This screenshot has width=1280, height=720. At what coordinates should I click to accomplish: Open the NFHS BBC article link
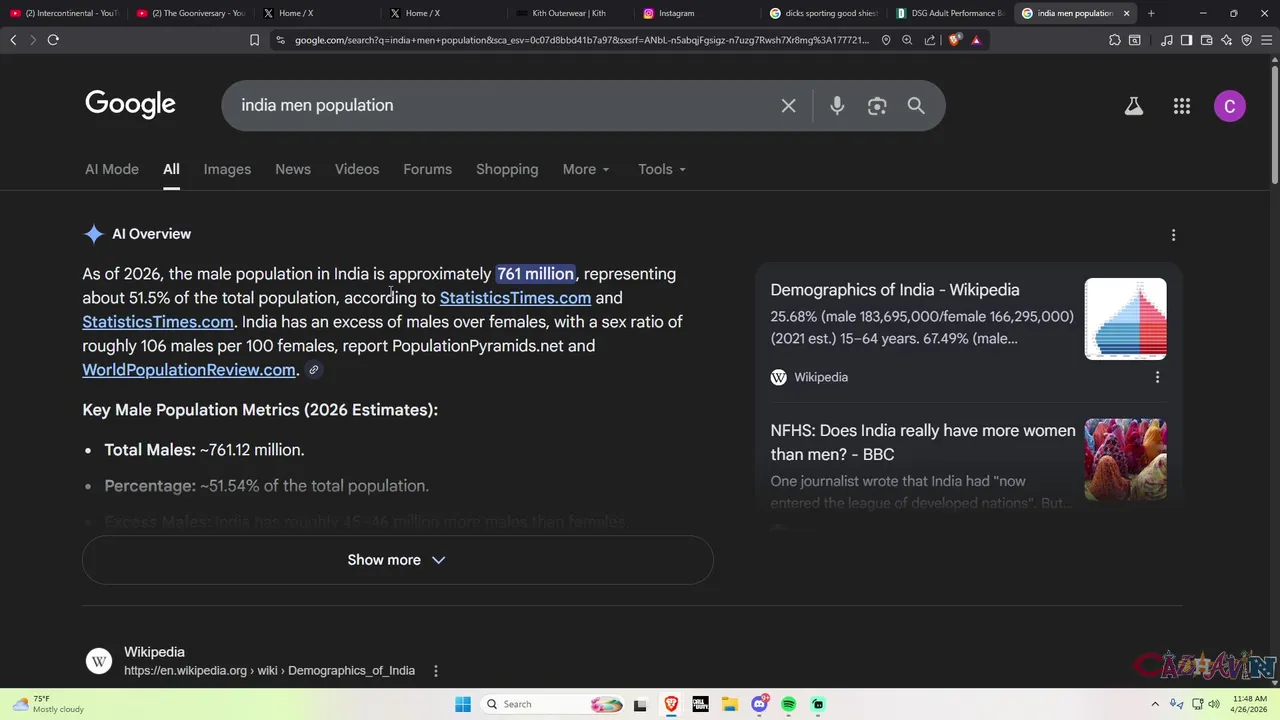pos(923,442)
